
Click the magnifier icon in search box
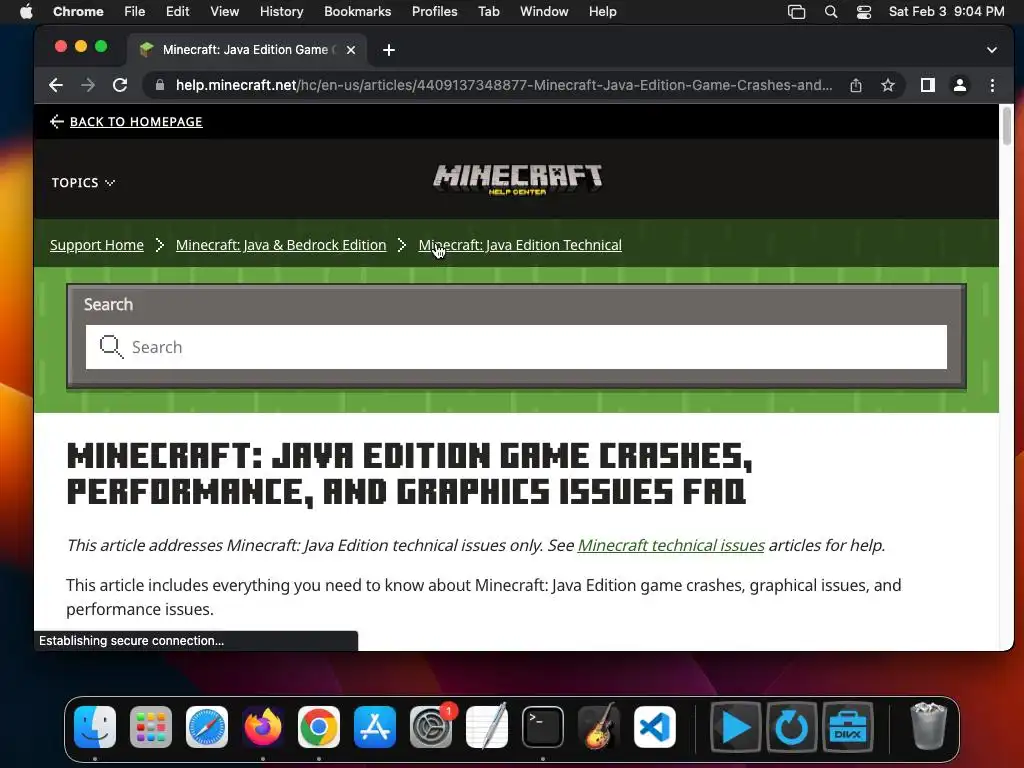(x=111, y=347)
